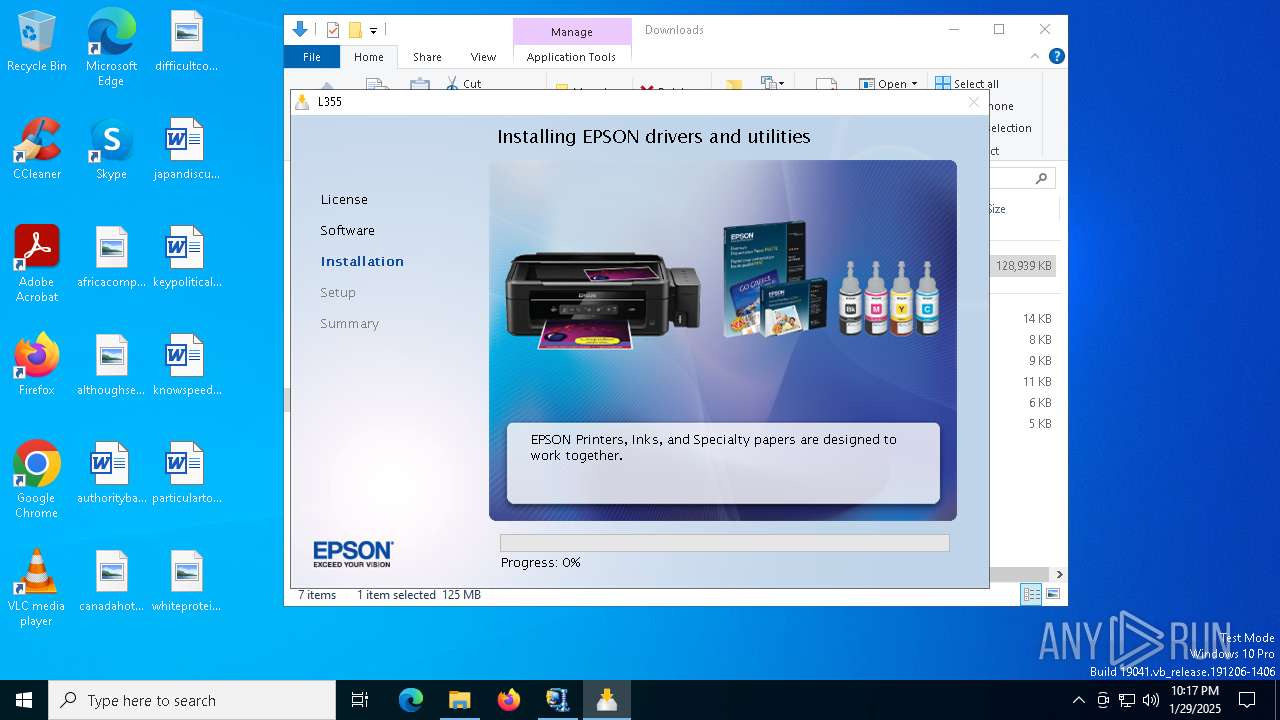Click the 14 KB file size cell
Image resolution: width=1280 pixels, height=720 pixels.
1037,319
